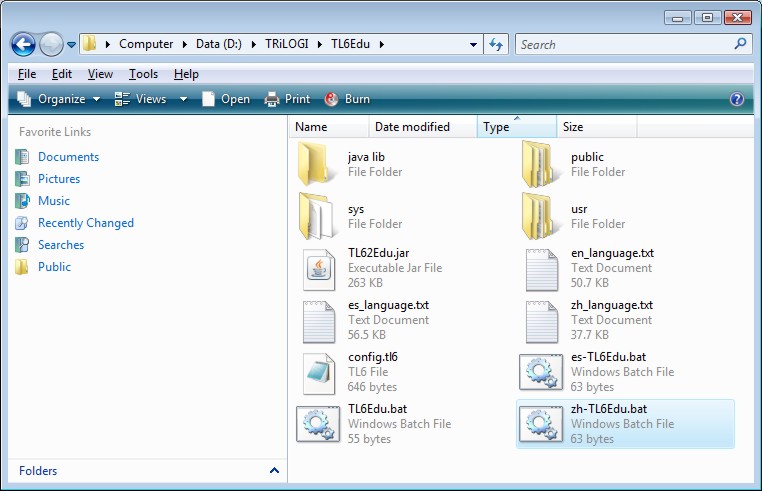Click Burn in the toolbar
This screenshot has width=762, height=491.
click(x=347, y=99)
